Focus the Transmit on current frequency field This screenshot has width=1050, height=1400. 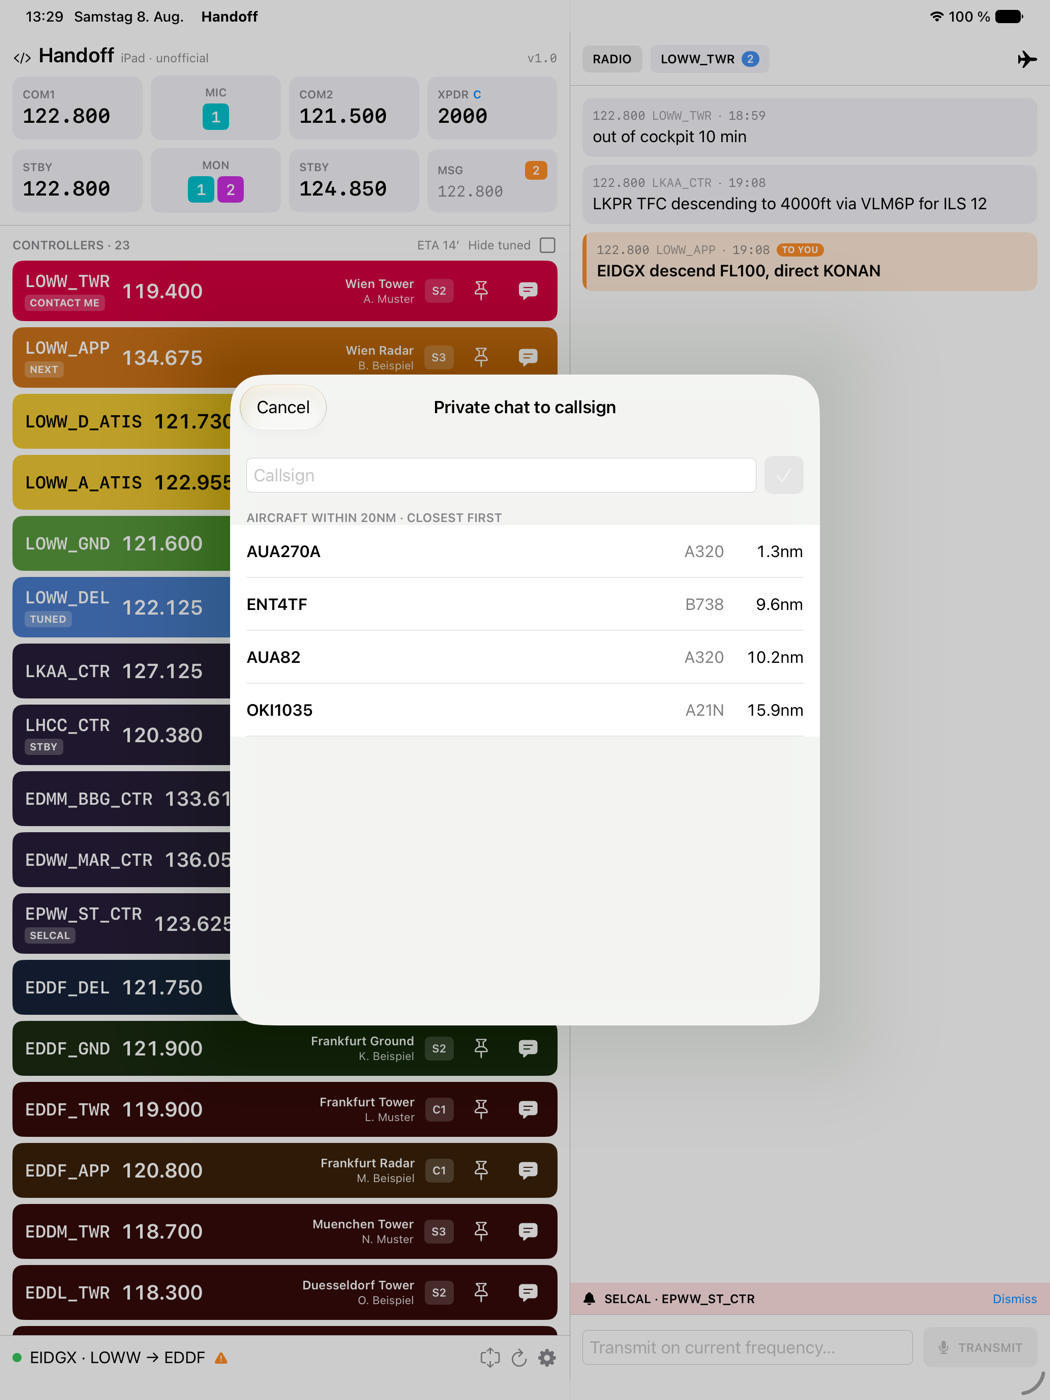point(747,1347)
